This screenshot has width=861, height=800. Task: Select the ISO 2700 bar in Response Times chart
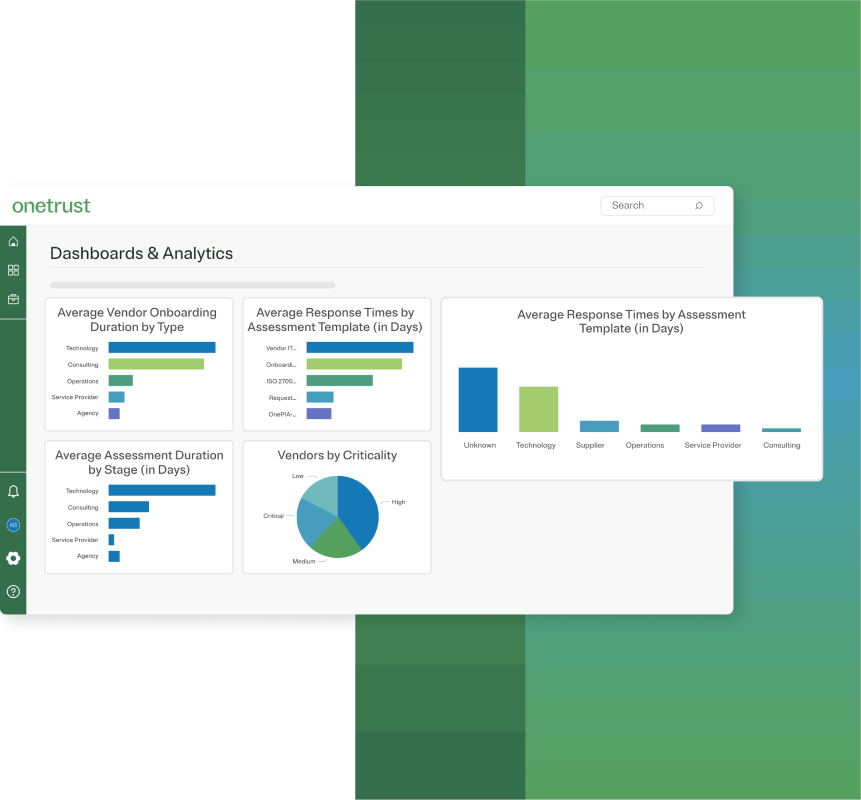tap(339, 381)
